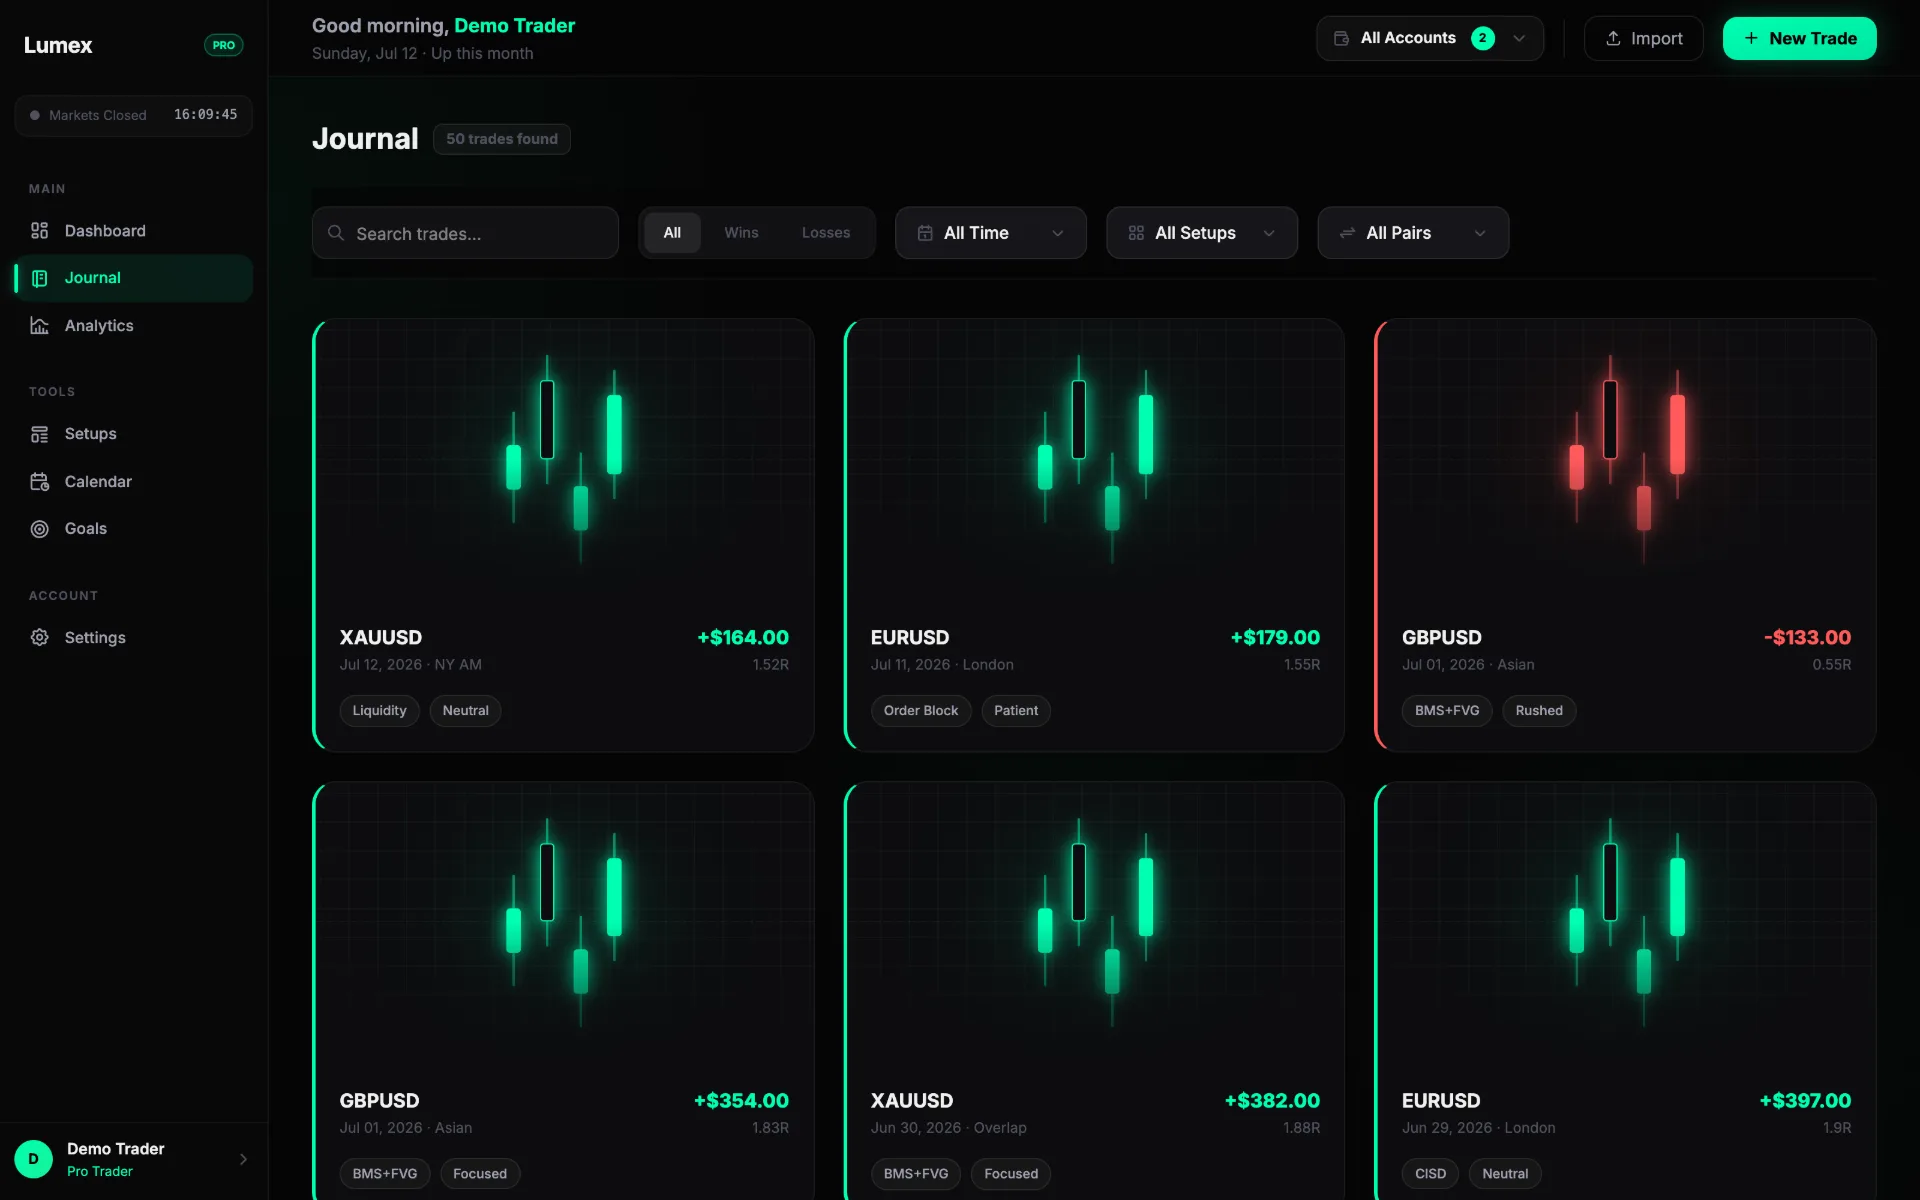Switch filter to Wins
Viewport: 1920px width, 1200px height.
pyautogui.click(x=741, y=233)
